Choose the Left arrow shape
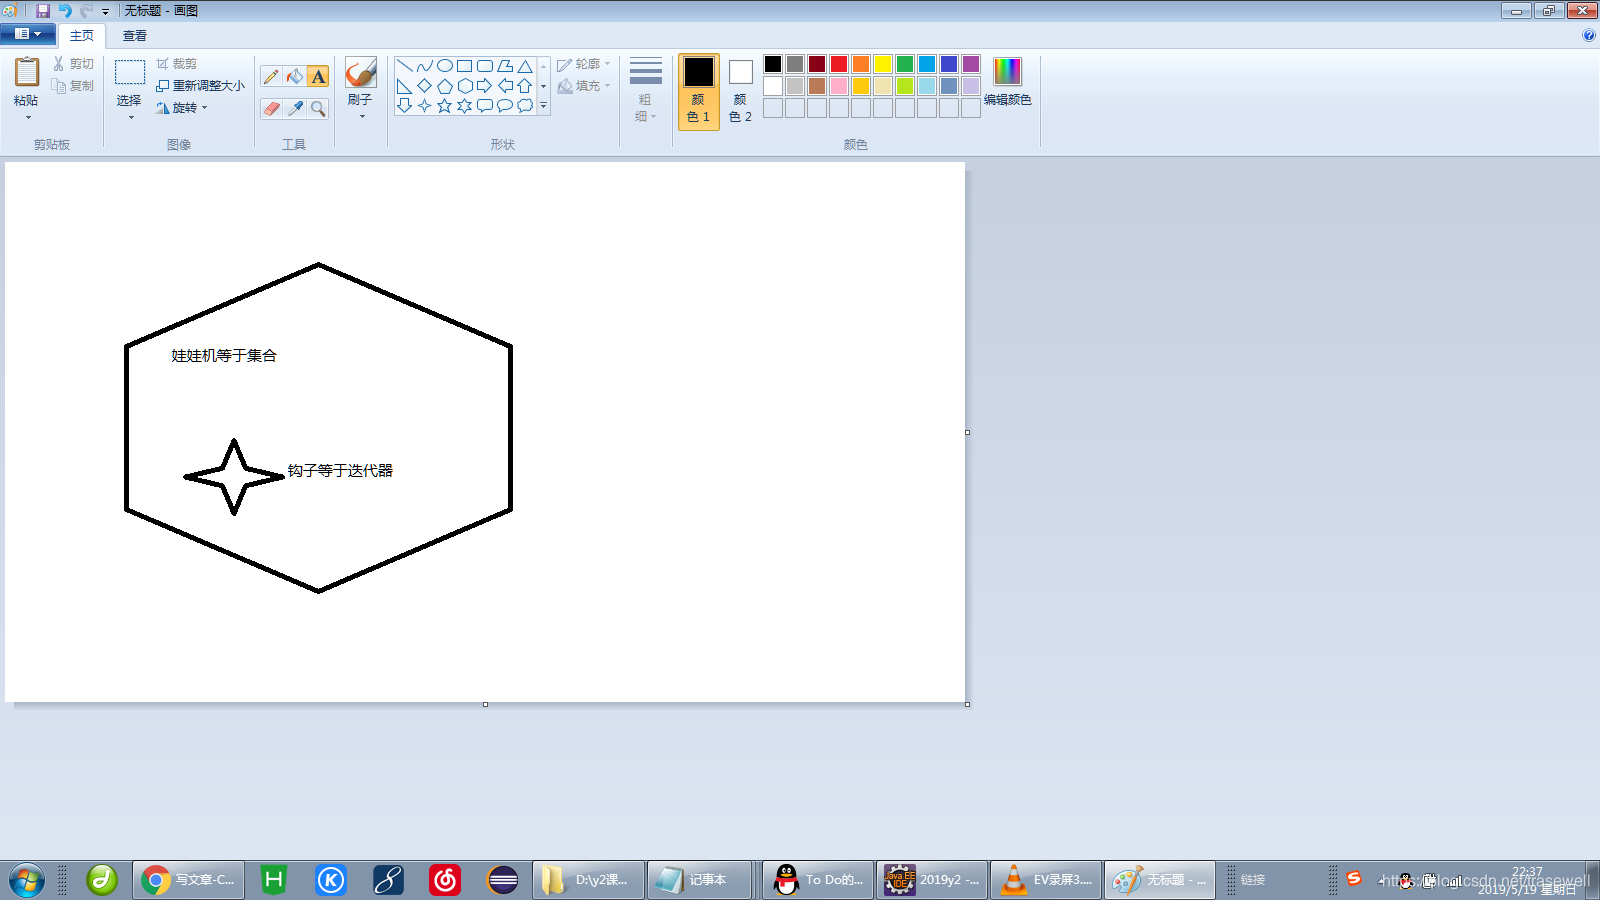The width and height of the screenshot is (1600, 900). (505, 86)
